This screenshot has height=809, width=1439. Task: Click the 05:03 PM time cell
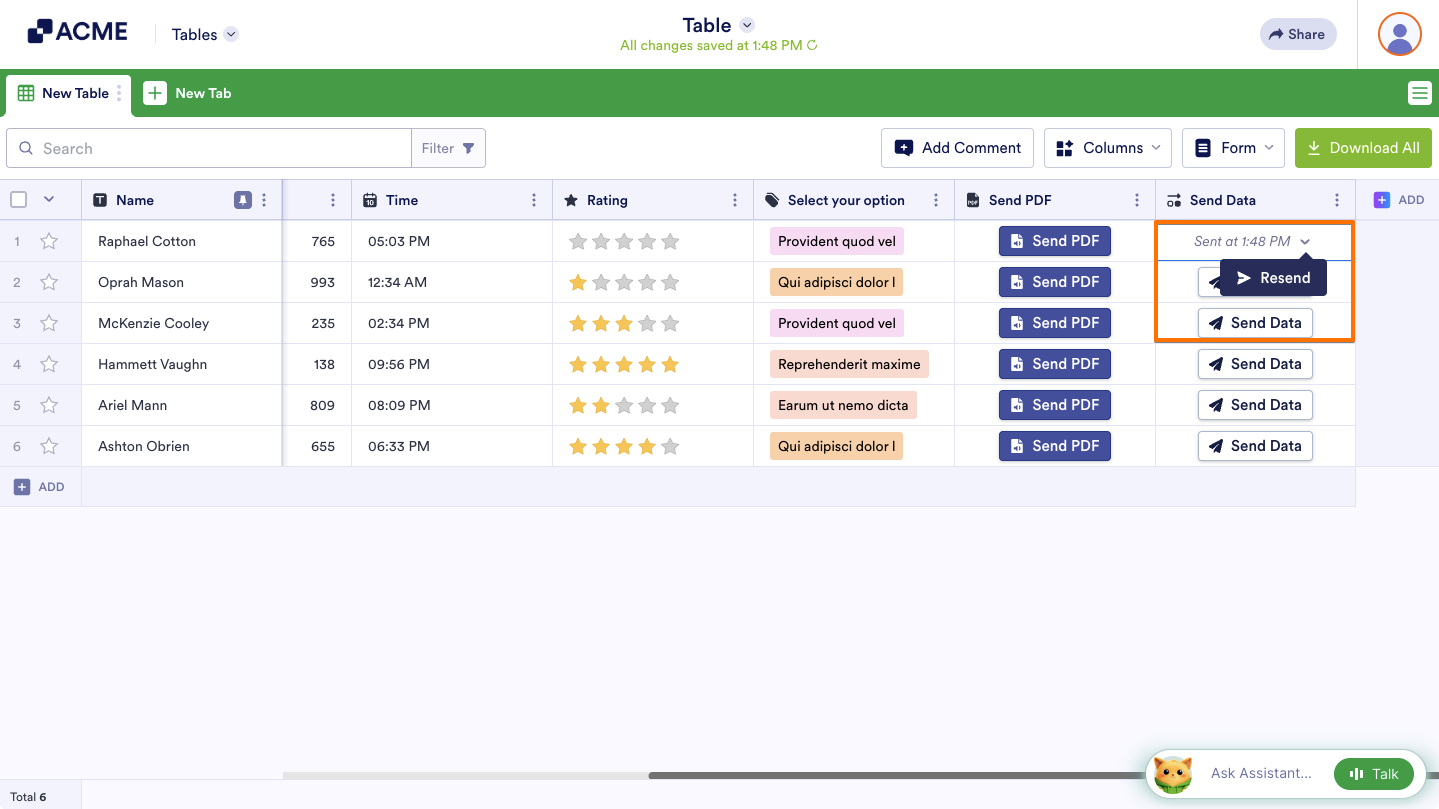[452, 241]
